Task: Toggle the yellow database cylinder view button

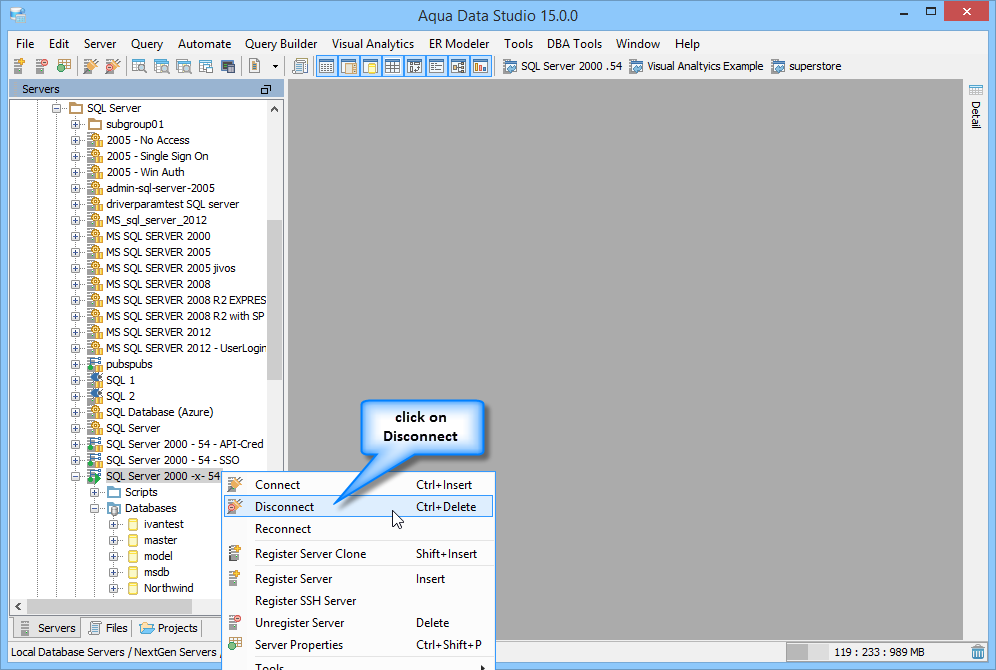Action: (370, 65)
